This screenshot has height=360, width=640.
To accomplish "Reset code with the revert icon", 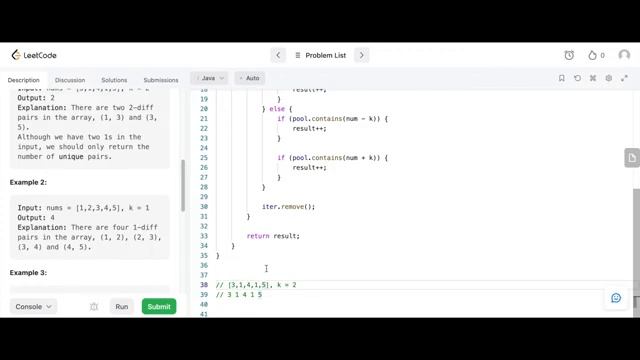I will tap(577, 78).
